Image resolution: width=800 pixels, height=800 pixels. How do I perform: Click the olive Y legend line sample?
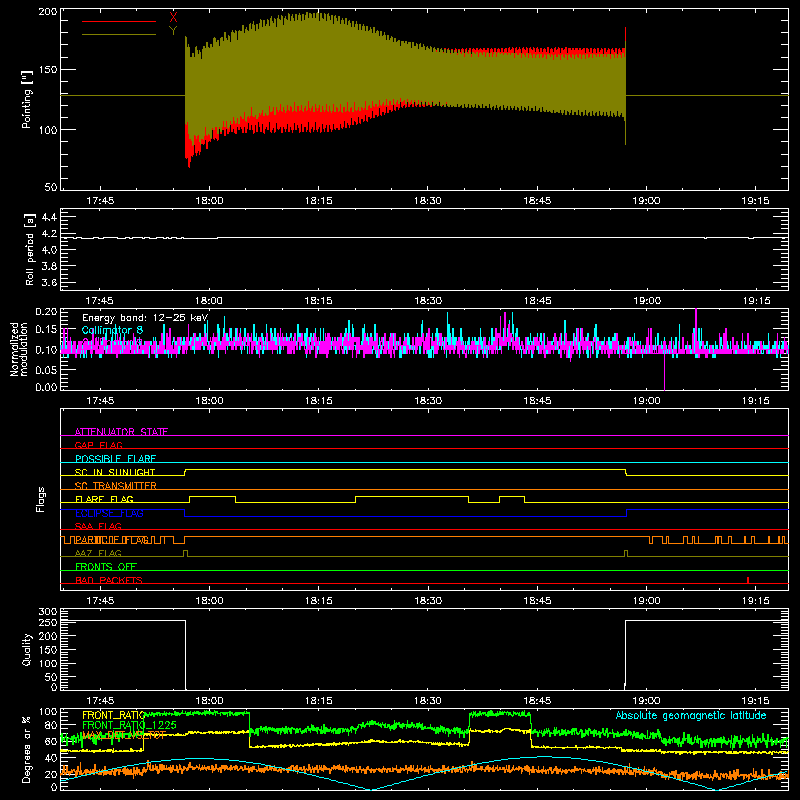pyautogui.click(x=119, y=35)
